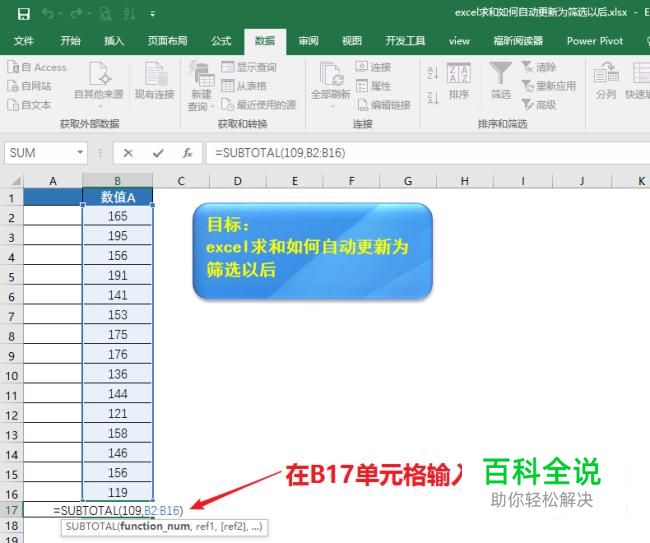Click the SUBTOTAL formula in cell B17
The height and width of the screenshot is (543, 650).
[118, 510]
